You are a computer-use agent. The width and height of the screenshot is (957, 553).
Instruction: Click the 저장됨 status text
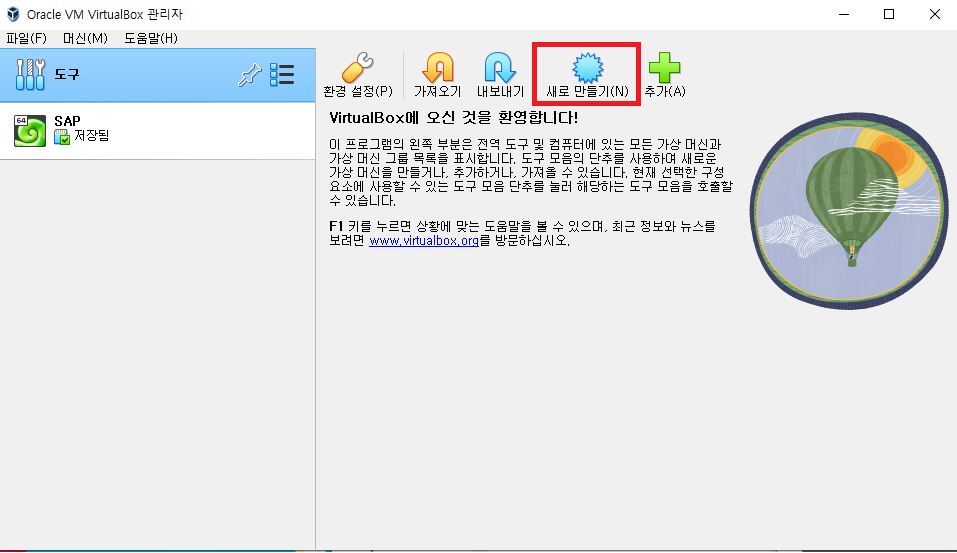pyautogui.click(x=92, y=136)
